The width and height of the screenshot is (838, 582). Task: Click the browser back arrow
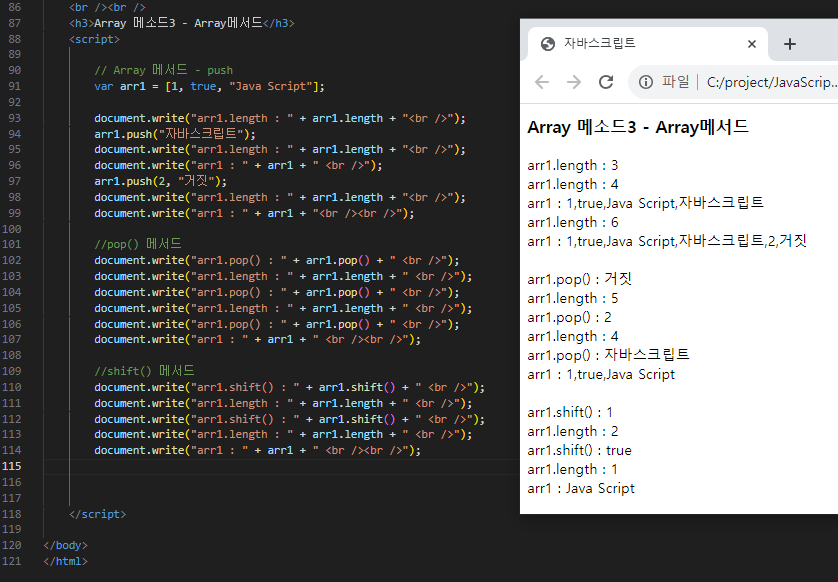pyautogui.click(x=542, y=82)
